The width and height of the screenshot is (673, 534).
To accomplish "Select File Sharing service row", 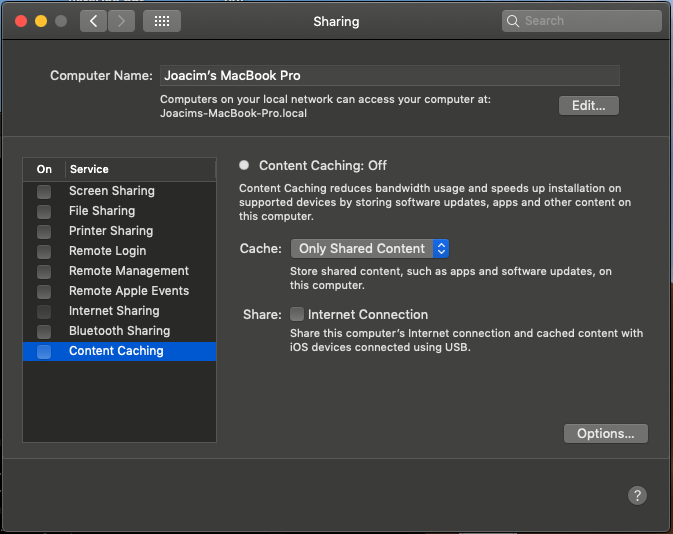I will [119, 211].
